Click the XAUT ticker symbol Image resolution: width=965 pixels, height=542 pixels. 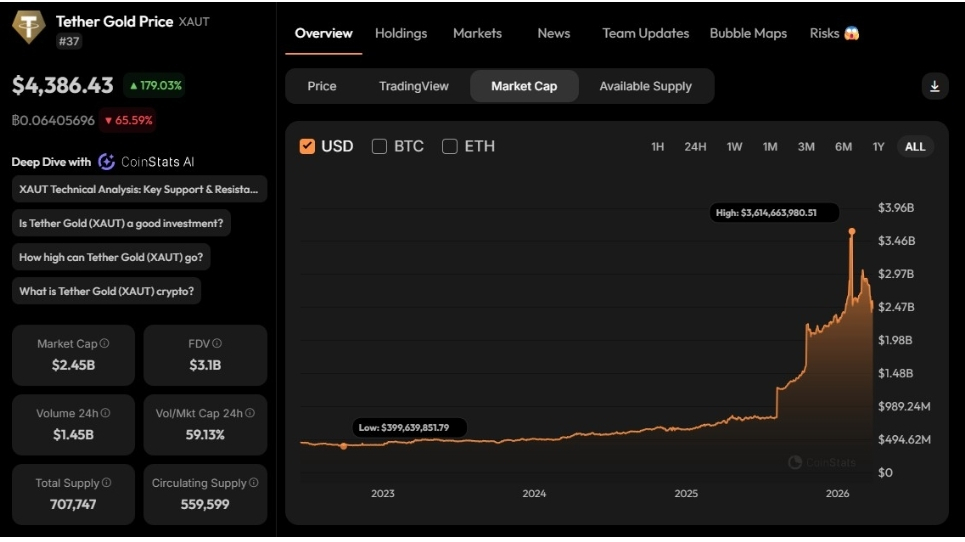[194, 22]
